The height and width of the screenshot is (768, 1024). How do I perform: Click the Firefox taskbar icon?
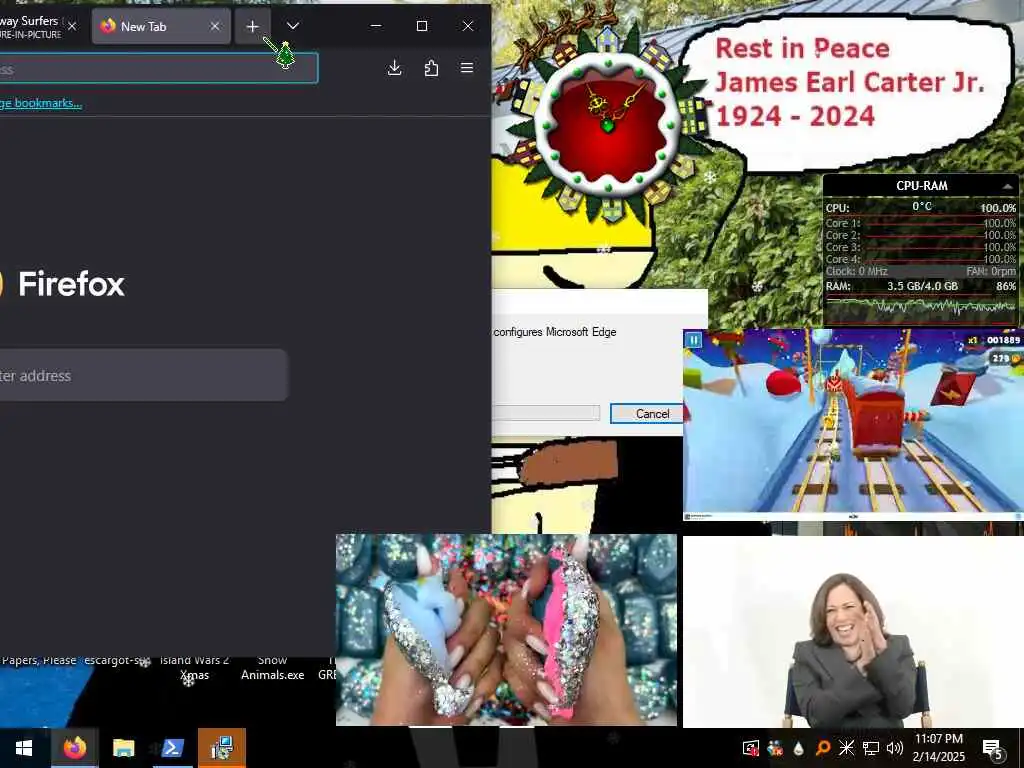[x=74, y=748]
